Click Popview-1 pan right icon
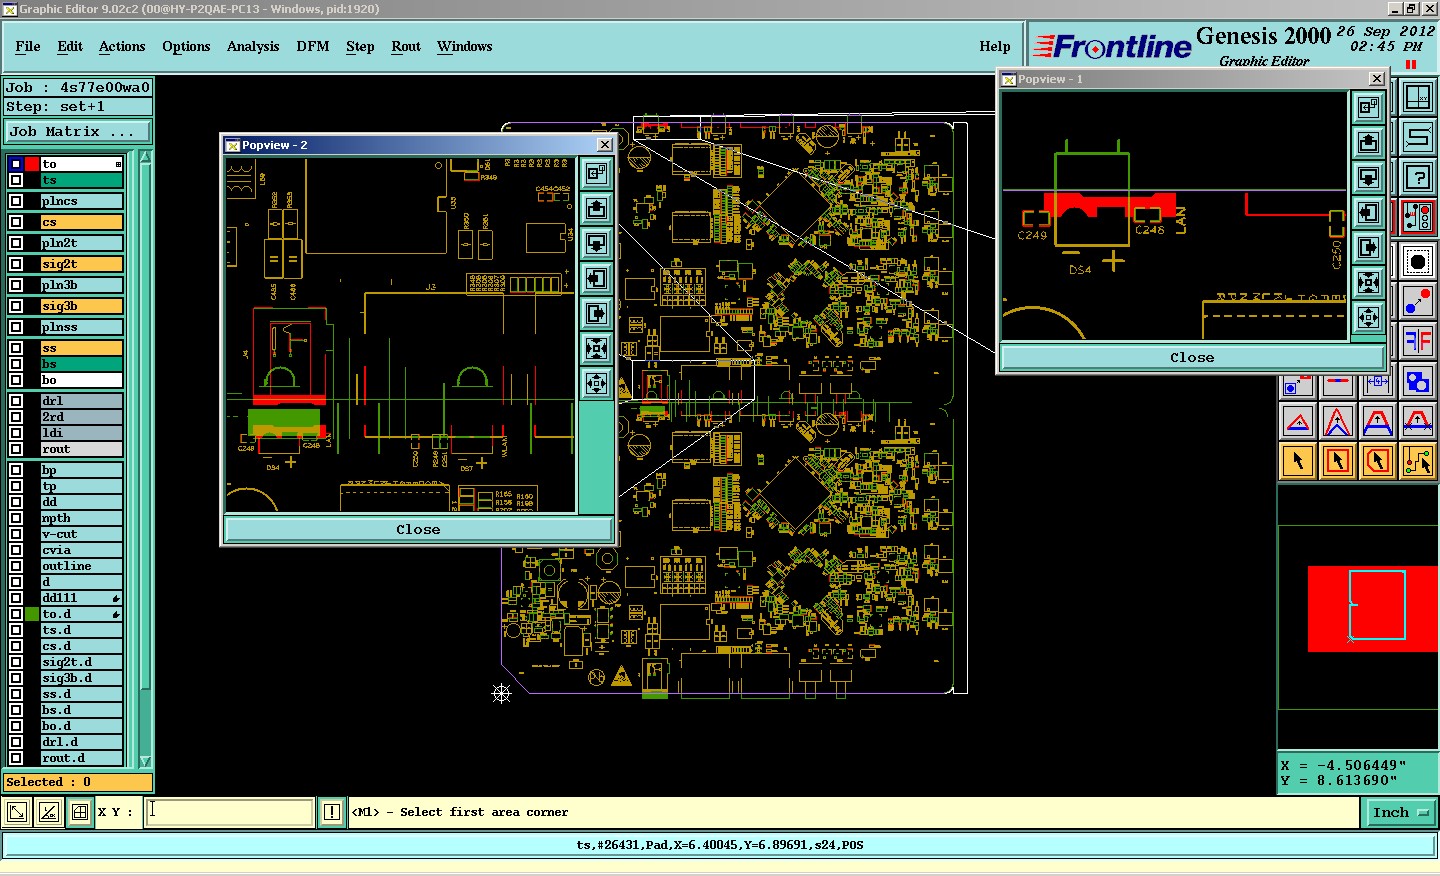 pos(1368,247)
